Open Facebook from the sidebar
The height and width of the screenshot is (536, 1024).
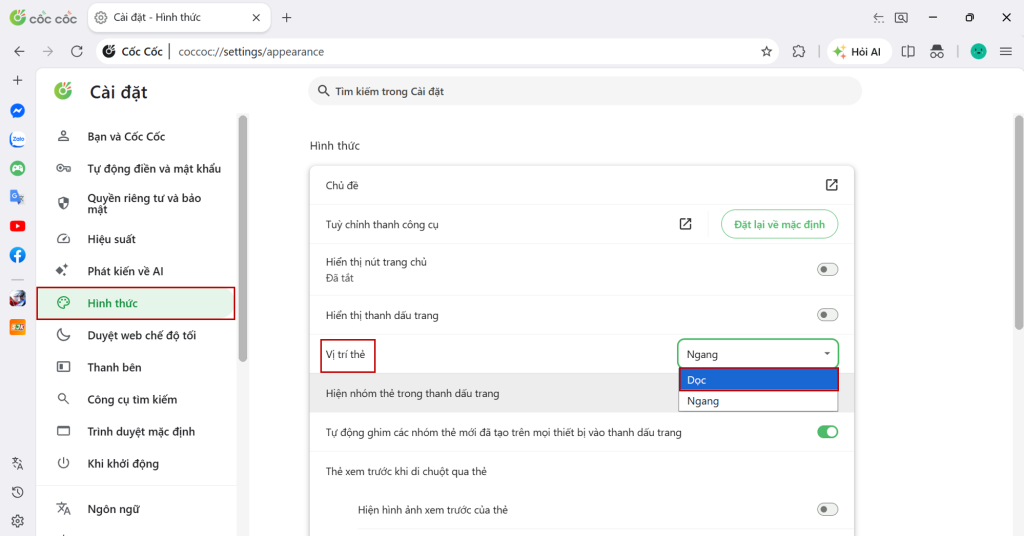(x=18, y=255)
